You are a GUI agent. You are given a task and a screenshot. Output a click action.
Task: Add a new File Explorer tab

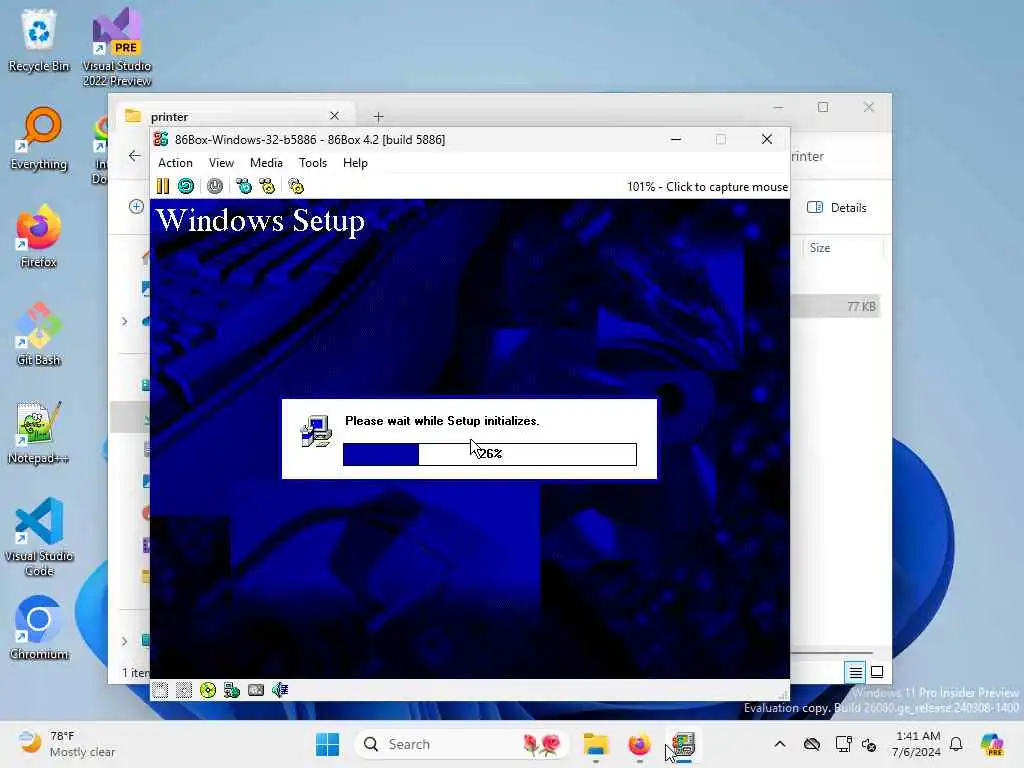click(379, 116)
